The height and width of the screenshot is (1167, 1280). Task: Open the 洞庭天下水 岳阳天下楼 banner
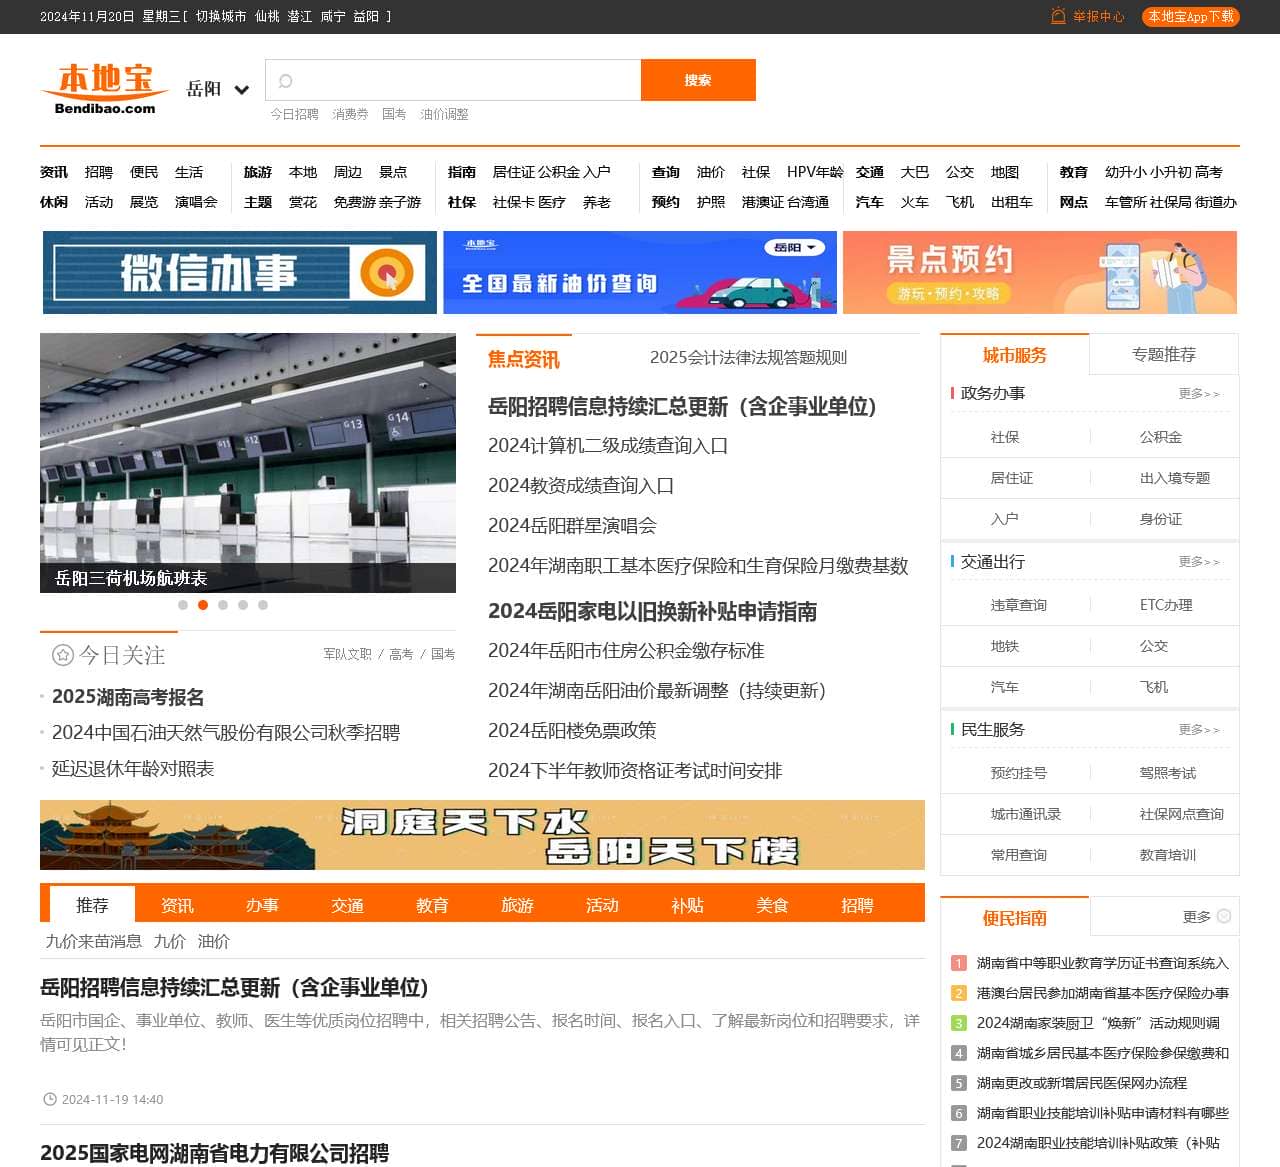(x=482, y=835)
